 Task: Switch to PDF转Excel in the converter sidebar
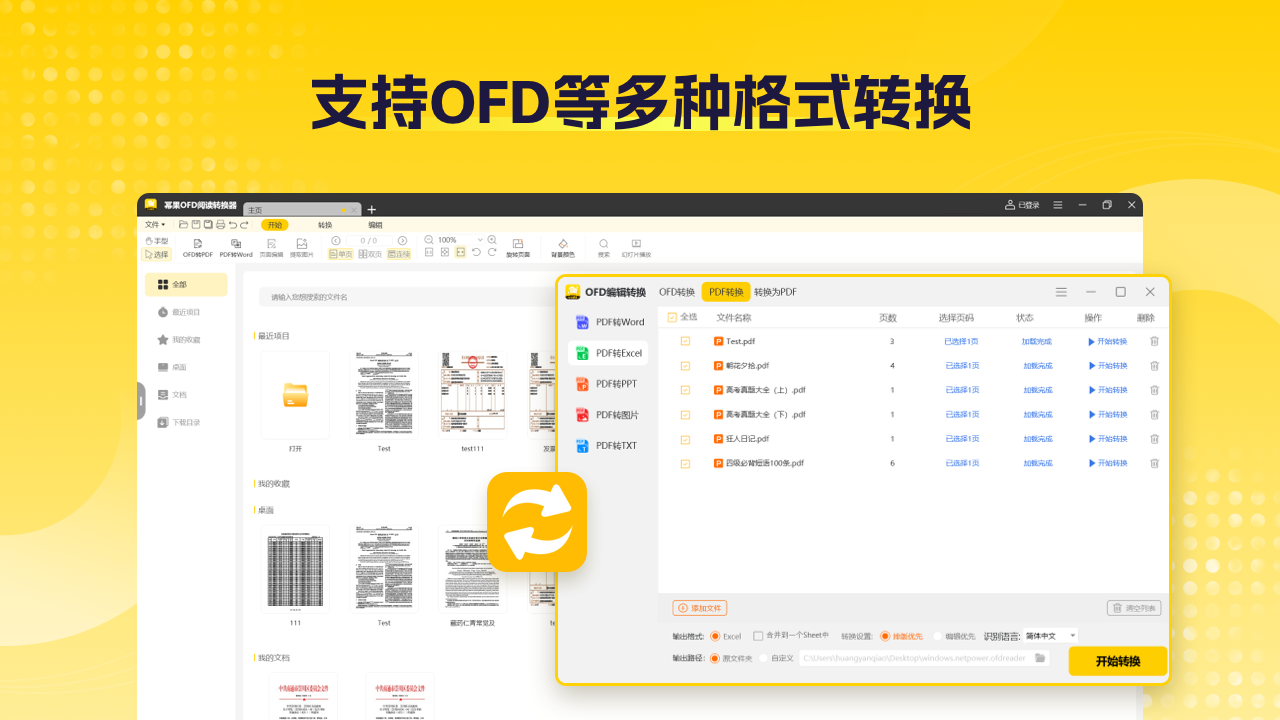point(610,352)
